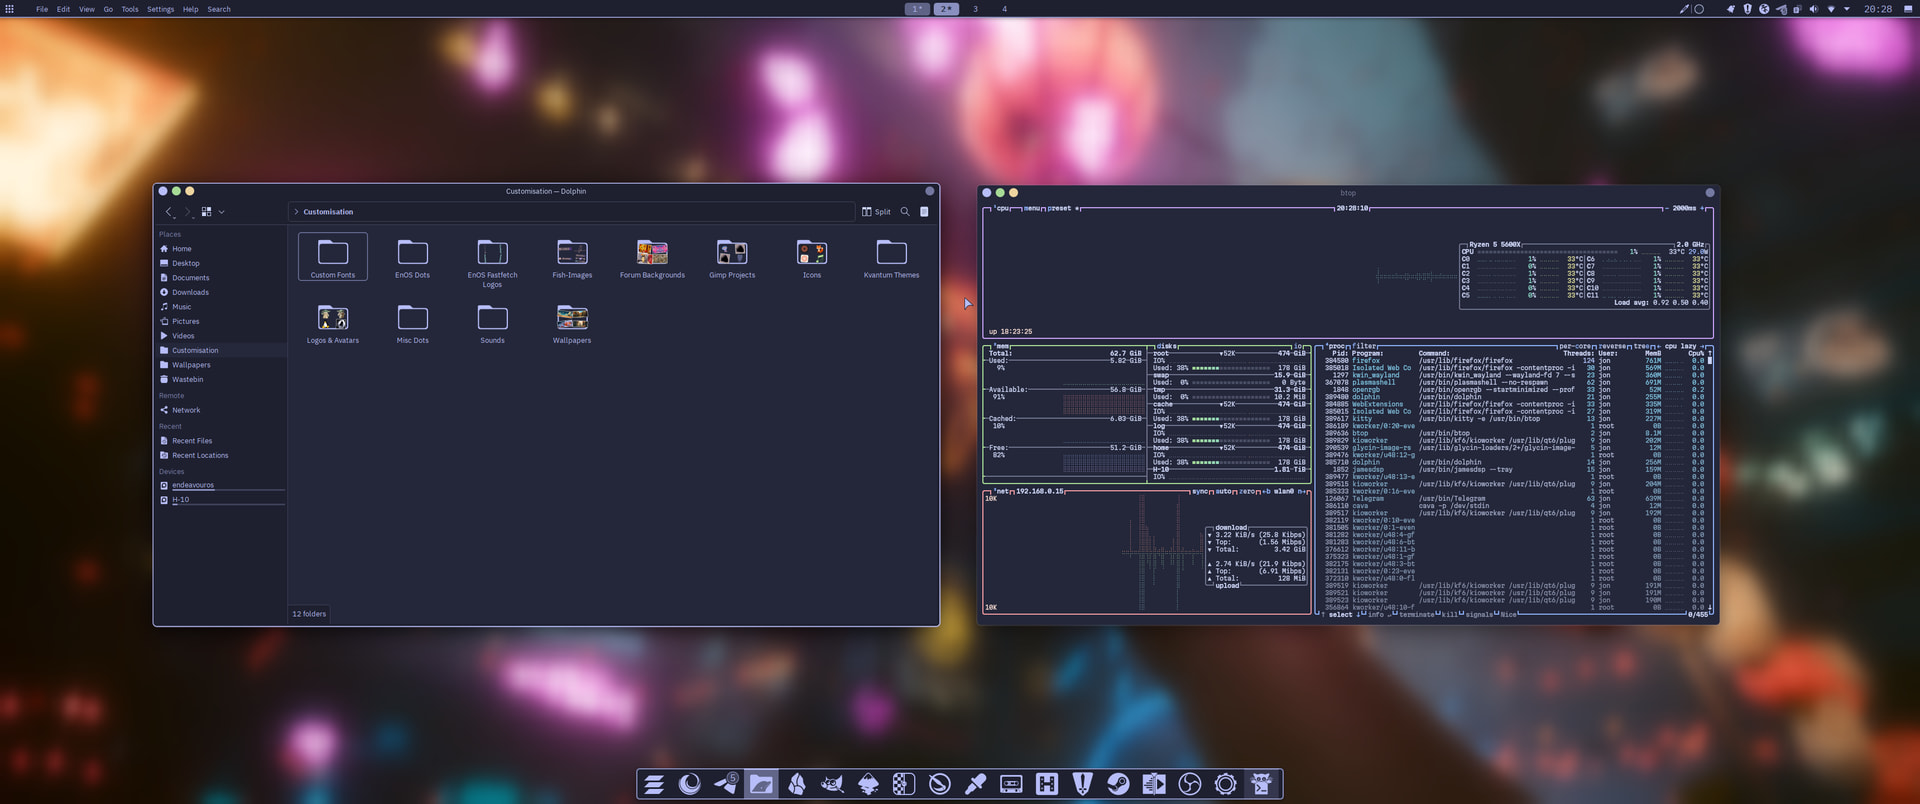Open the Settings menu in top bar

[x=161, y=9]
